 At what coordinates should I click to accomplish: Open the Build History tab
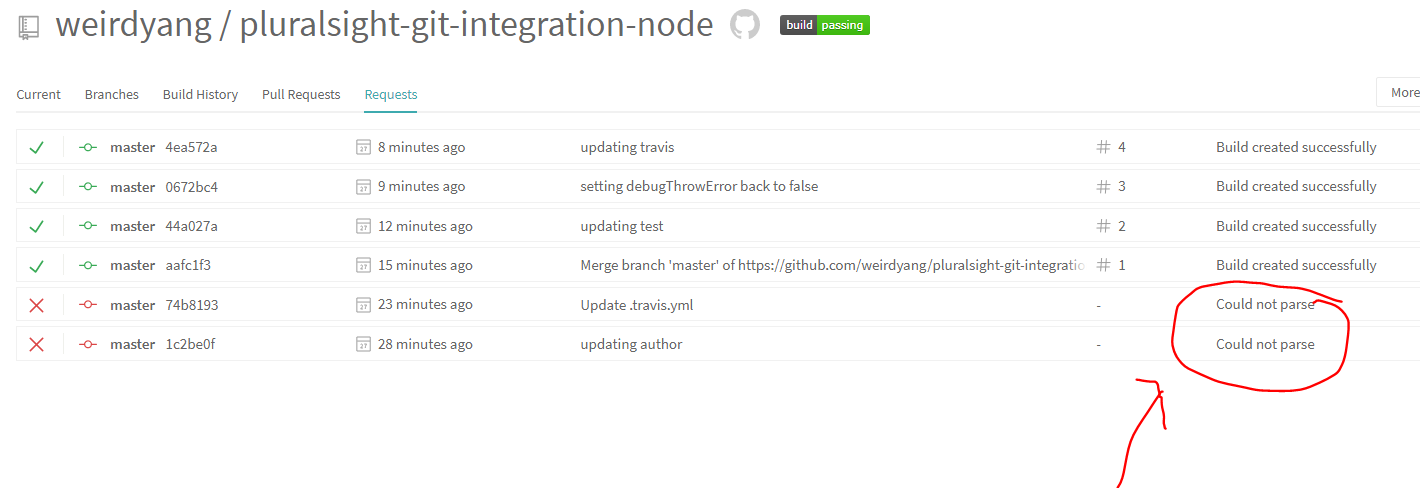pos(200,94)
